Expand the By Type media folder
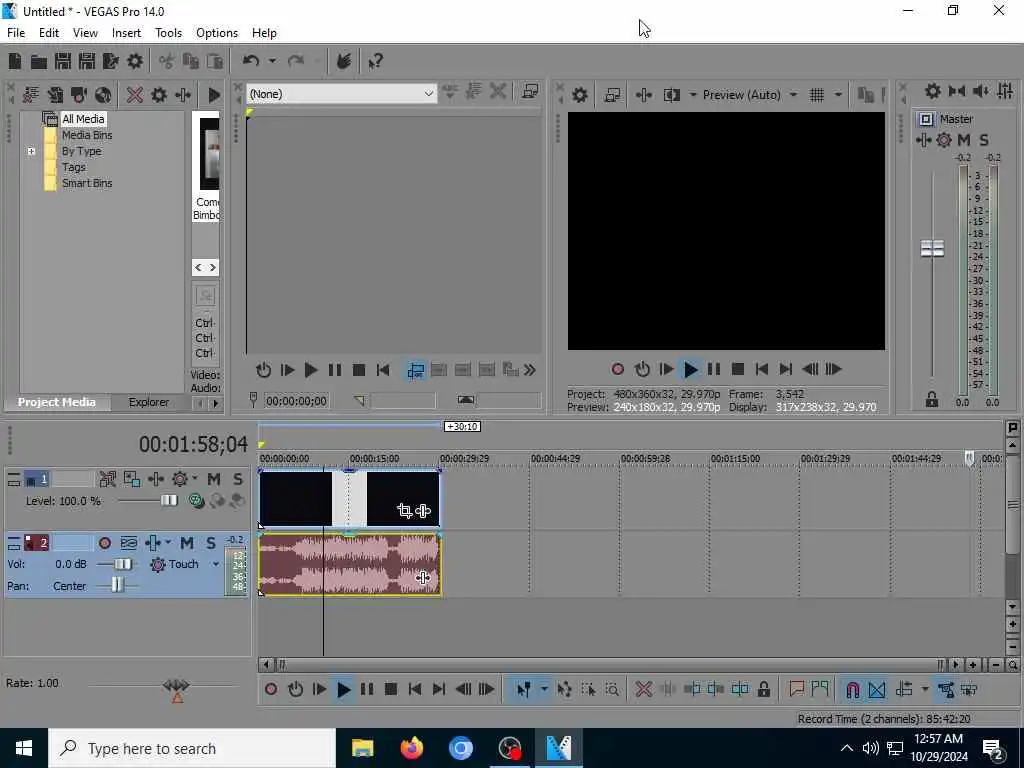Screen dimensions: 1024x768 pos(31,152)
